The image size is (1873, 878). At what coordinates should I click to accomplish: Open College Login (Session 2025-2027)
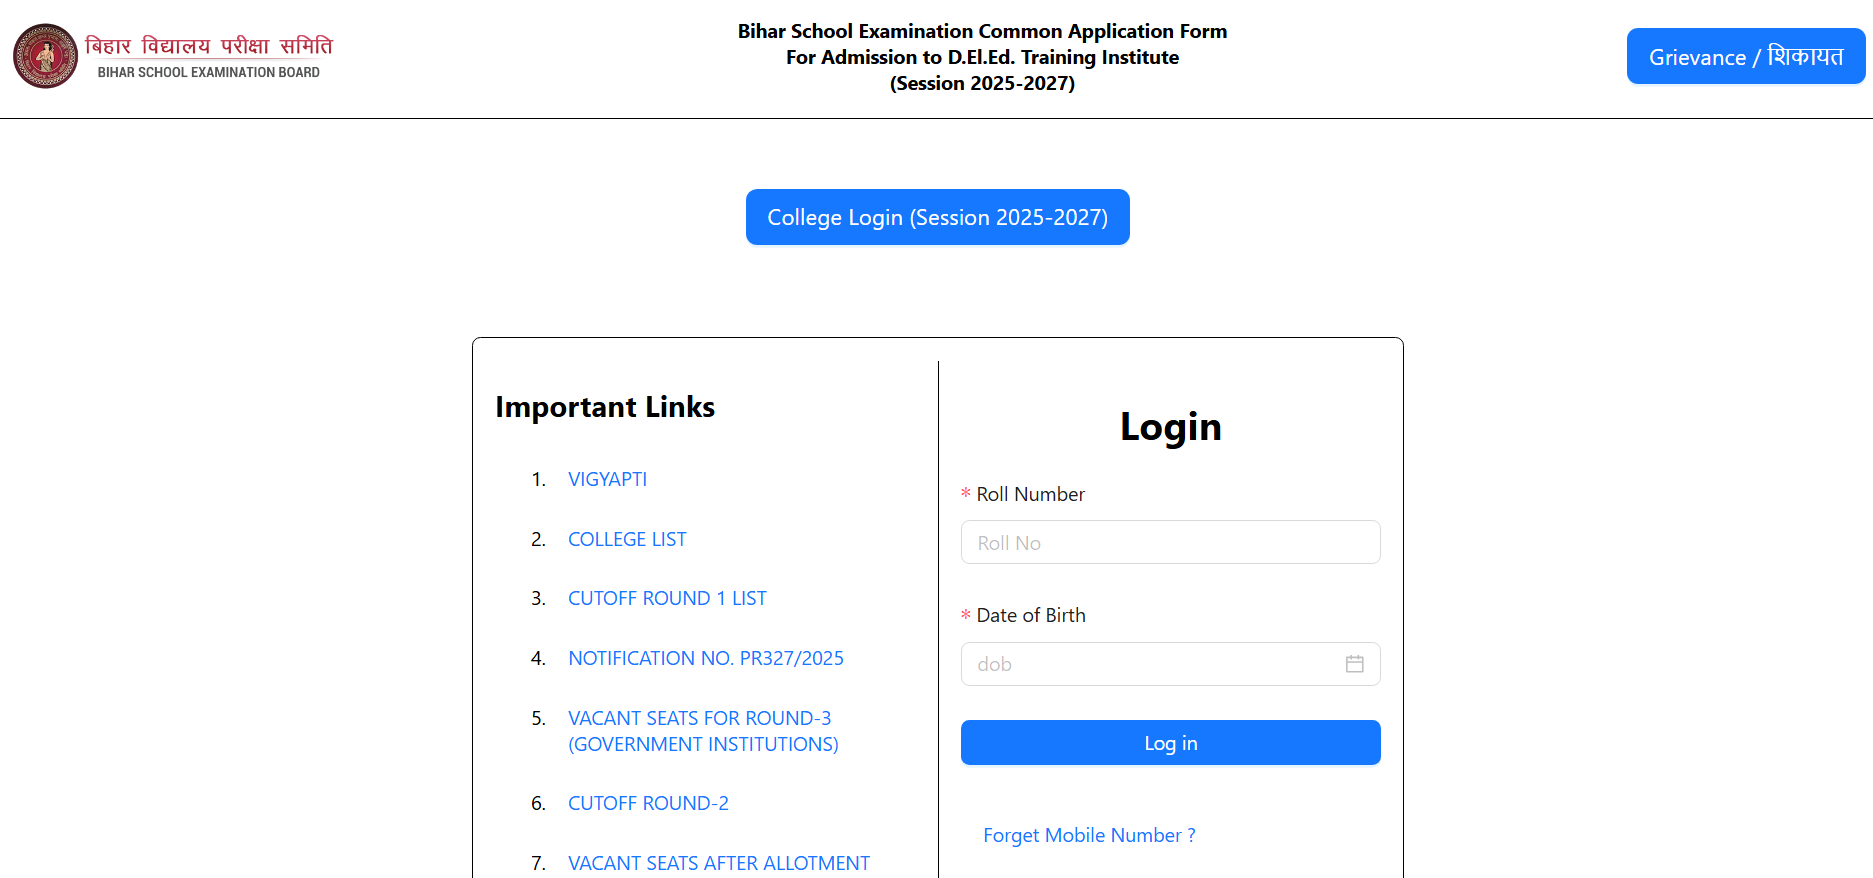click(937, 217)
